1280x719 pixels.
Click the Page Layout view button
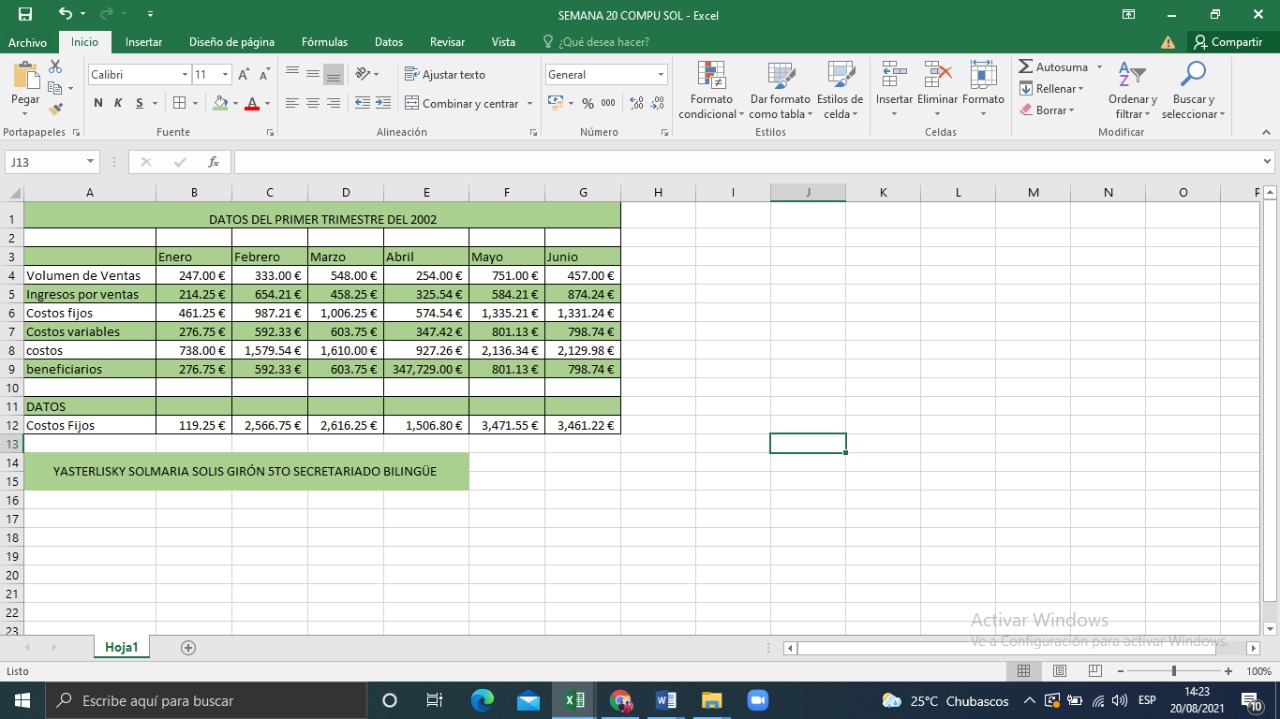tap(1060, 671)
